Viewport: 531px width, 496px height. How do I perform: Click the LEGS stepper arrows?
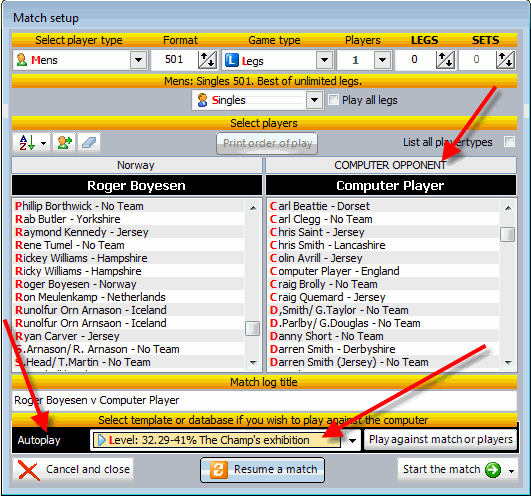click(x=445, y=60)
